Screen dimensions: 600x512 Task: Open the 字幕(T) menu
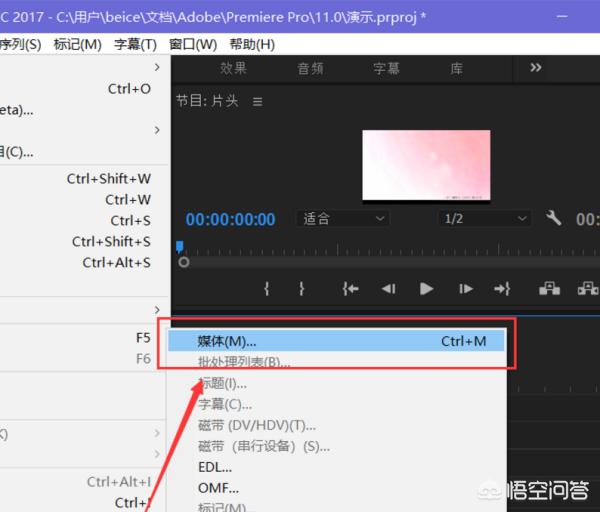tap(135, 44)
